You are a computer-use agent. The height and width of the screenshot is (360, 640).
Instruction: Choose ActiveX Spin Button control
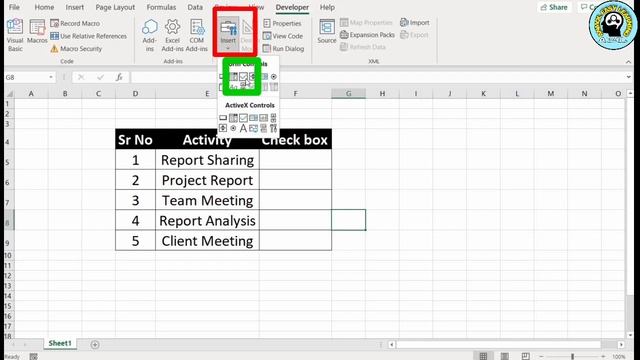[223, 128]
